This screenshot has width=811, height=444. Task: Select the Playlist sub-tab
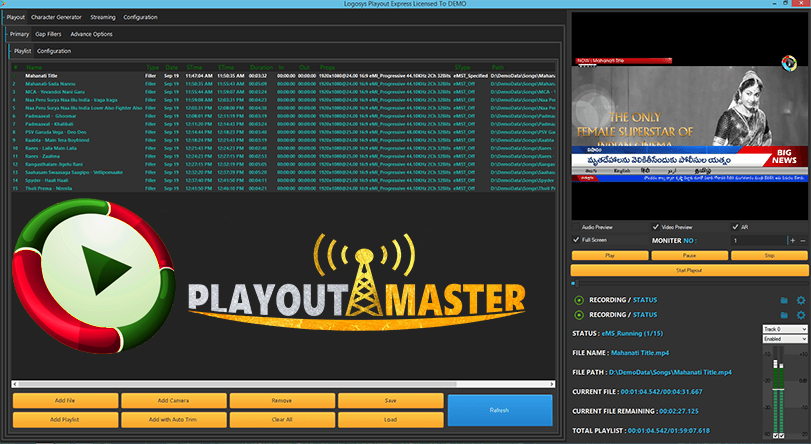coord(22,51)
